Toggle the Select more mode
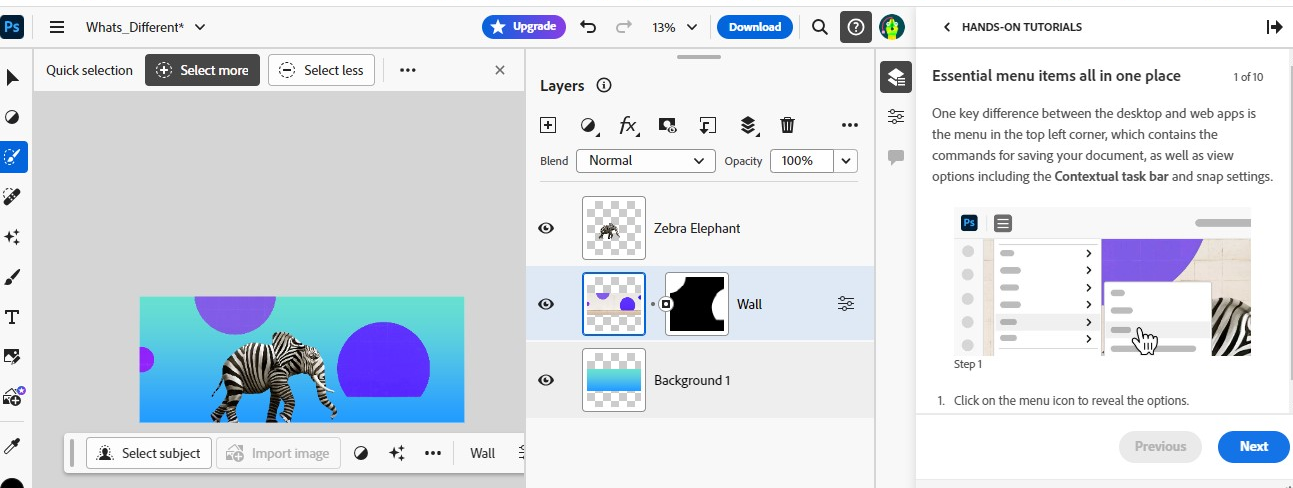The image size is (1293, 488). pyautogui.click(x=203, y=70)
